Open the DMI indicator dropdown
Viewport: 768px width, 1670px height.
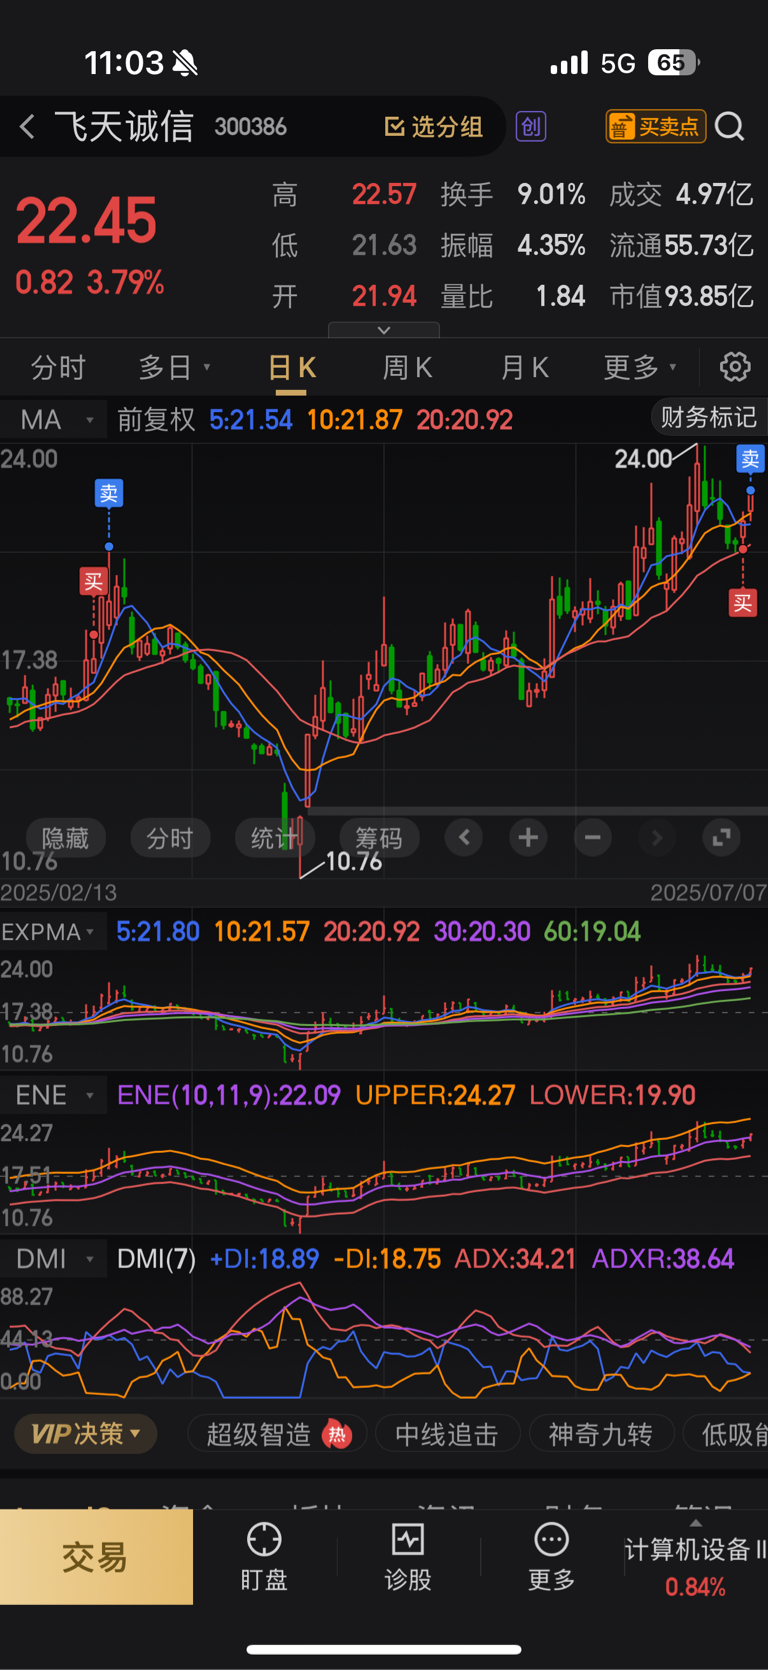(x=54, y=1259)
